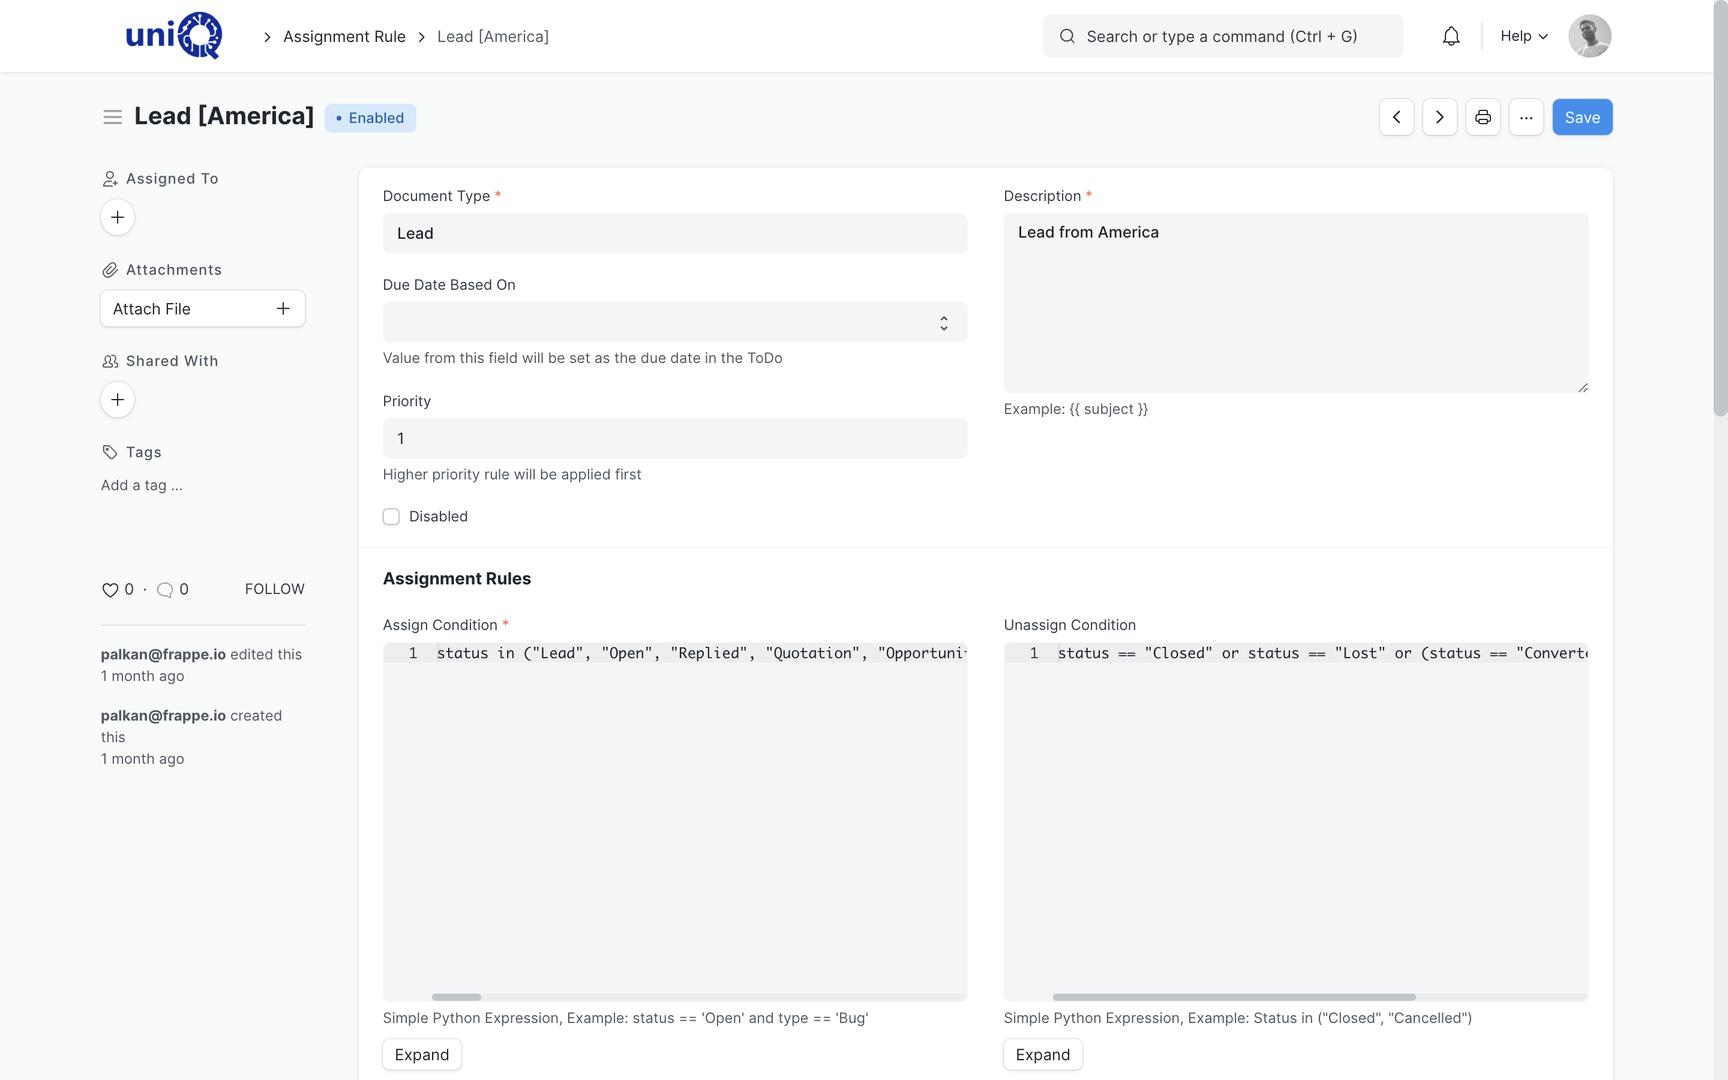Open the notifications bell
Viewport: 1728px width, 1080px height.
[1451, 36]
